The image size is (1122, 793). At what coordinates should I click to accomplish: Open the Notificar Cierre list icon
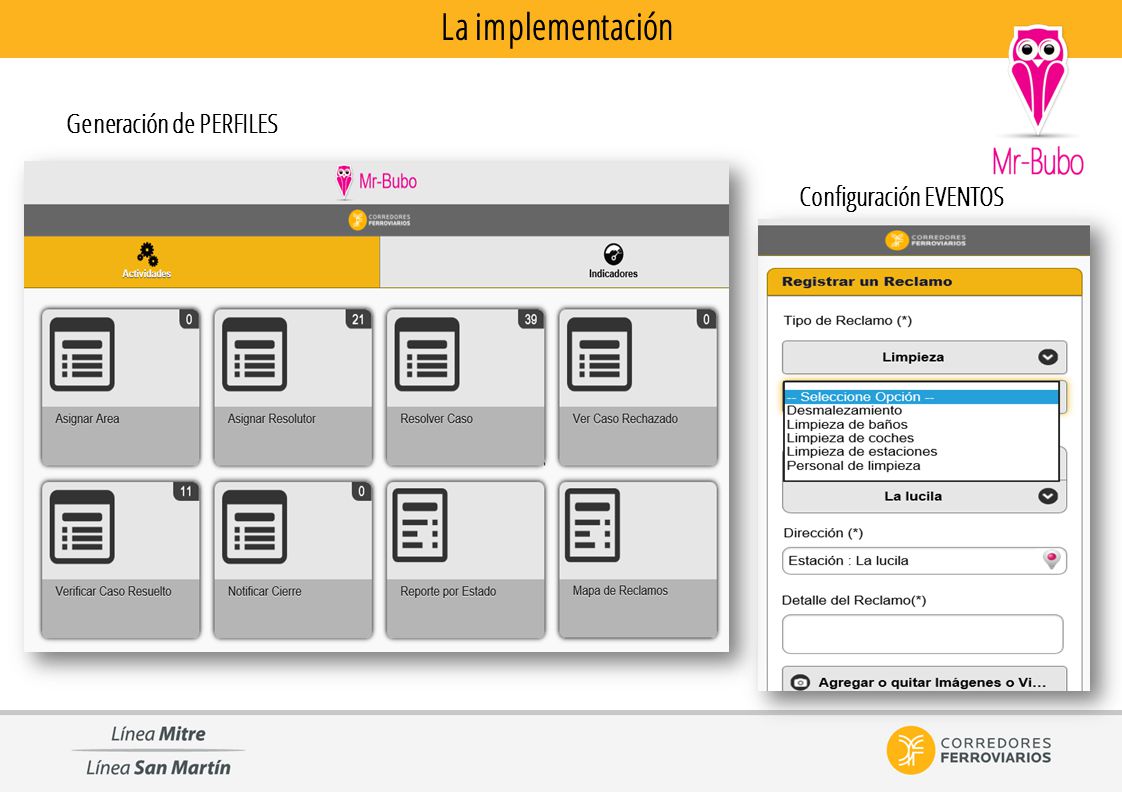[255, 527]
